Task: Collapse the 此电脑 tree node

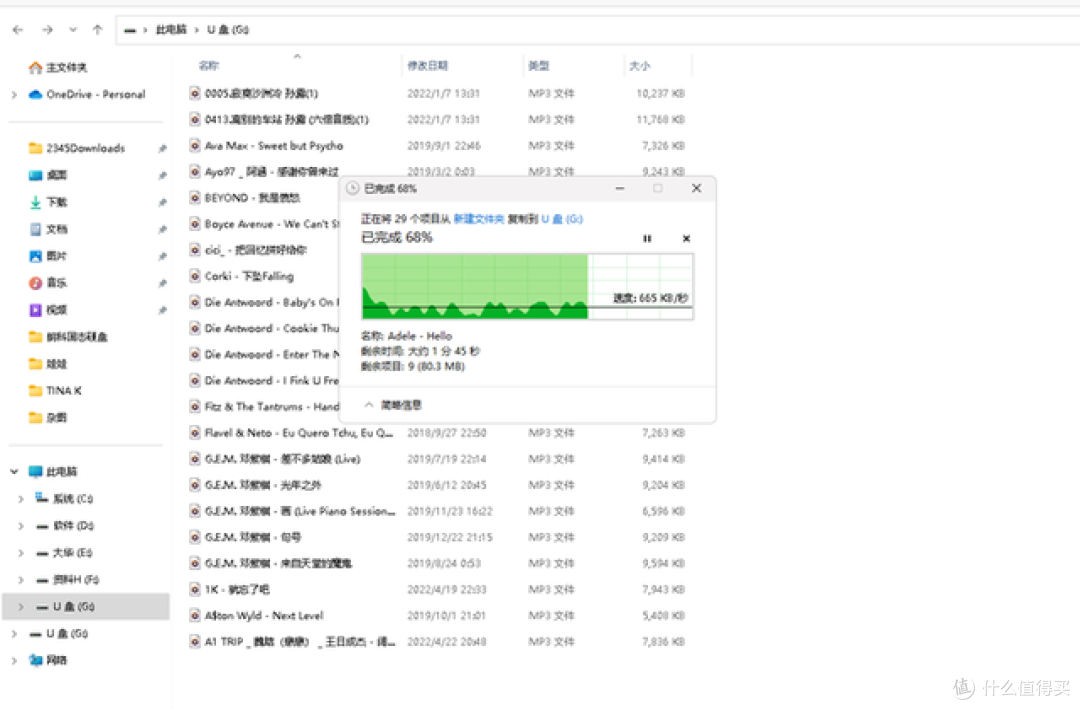Action: (14, 472)
